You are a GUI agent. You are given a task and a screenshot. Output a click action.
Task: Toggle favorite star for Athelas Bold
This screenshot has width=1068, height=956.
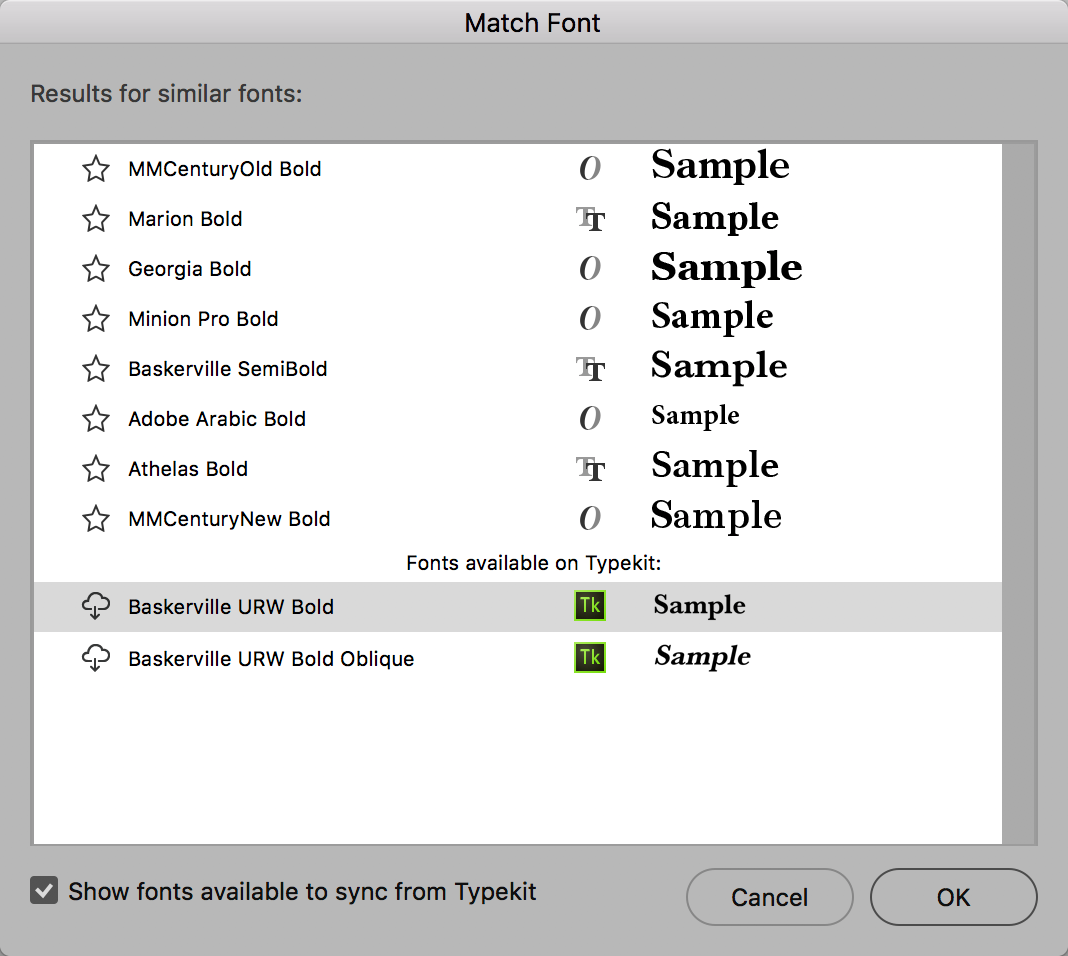[x=96, y=468]
